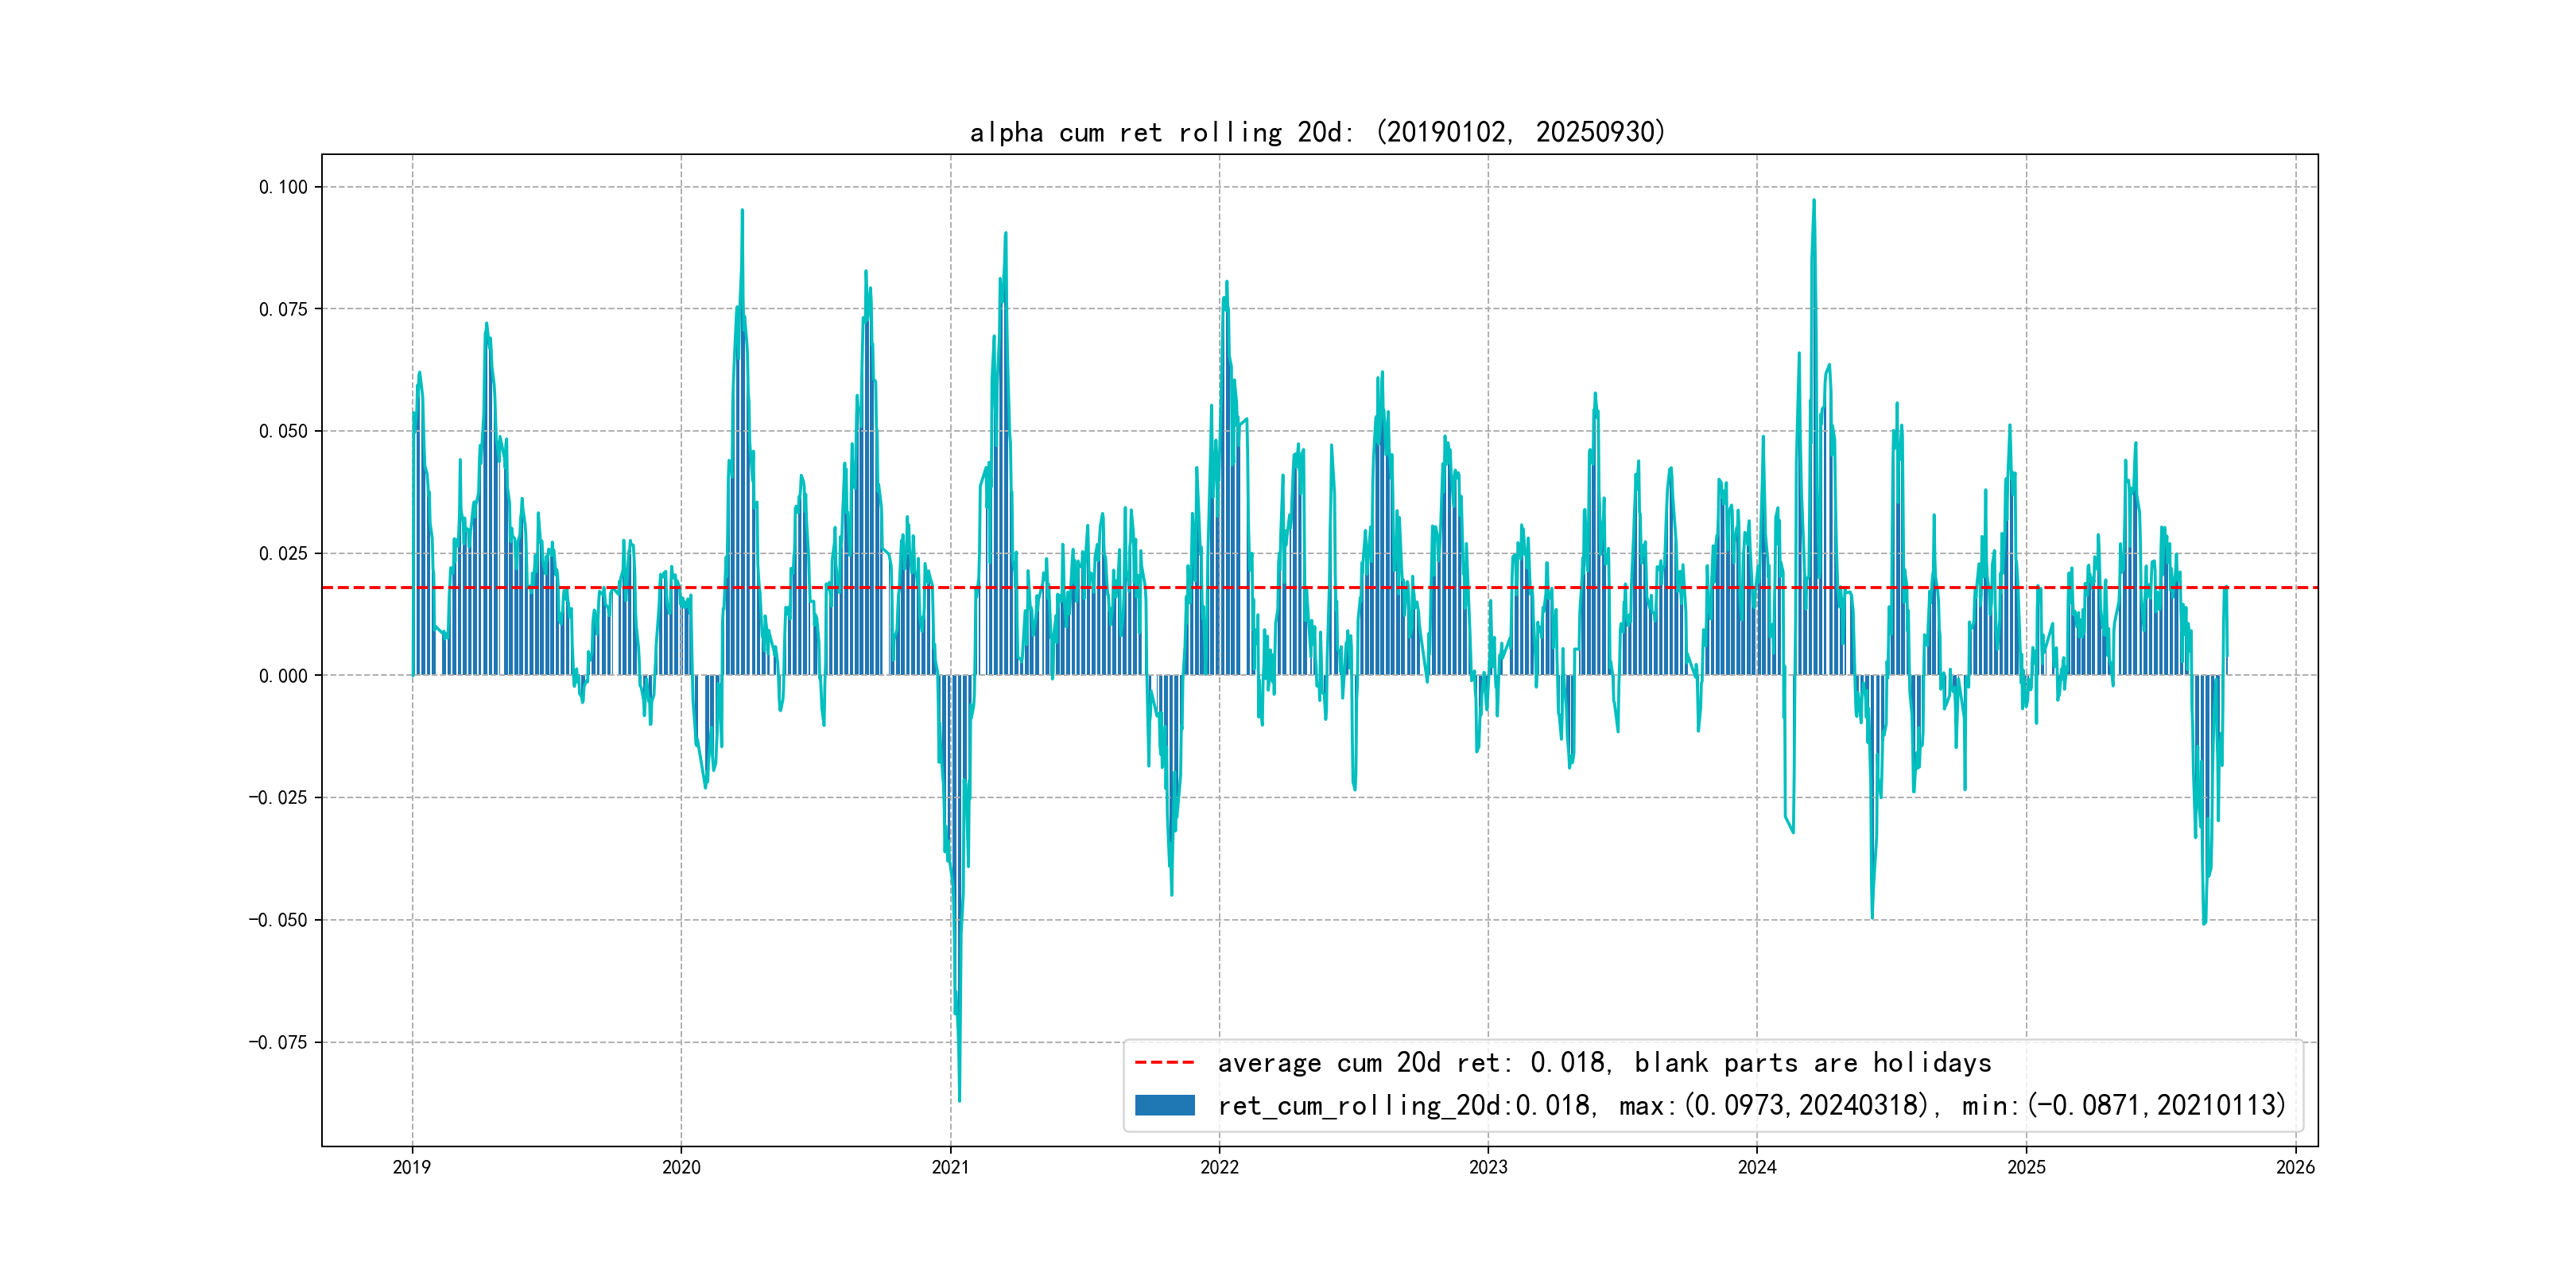Click the 2019 x-axis tick label
Screen dimensions: 2576x1288
coord(412,1167)
